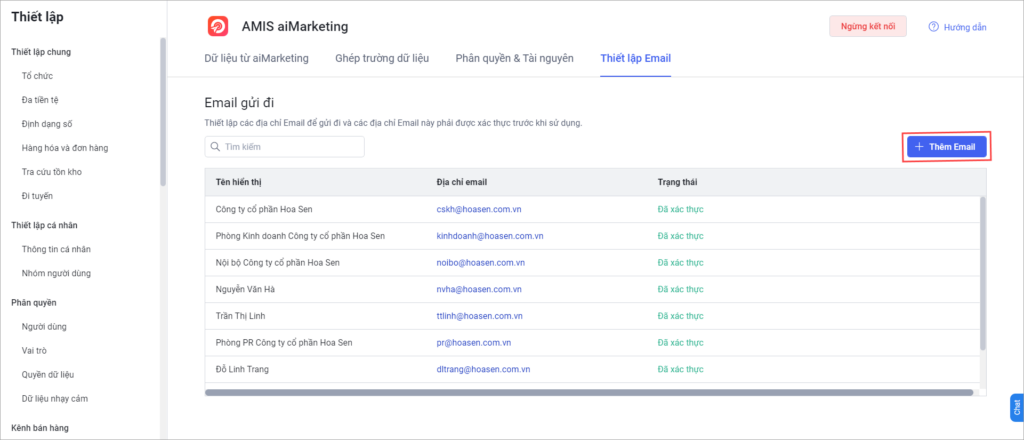Click the Kênh bán hàng heading
The height and width of the screenshot is (440, 1024).
pos(40,428)
